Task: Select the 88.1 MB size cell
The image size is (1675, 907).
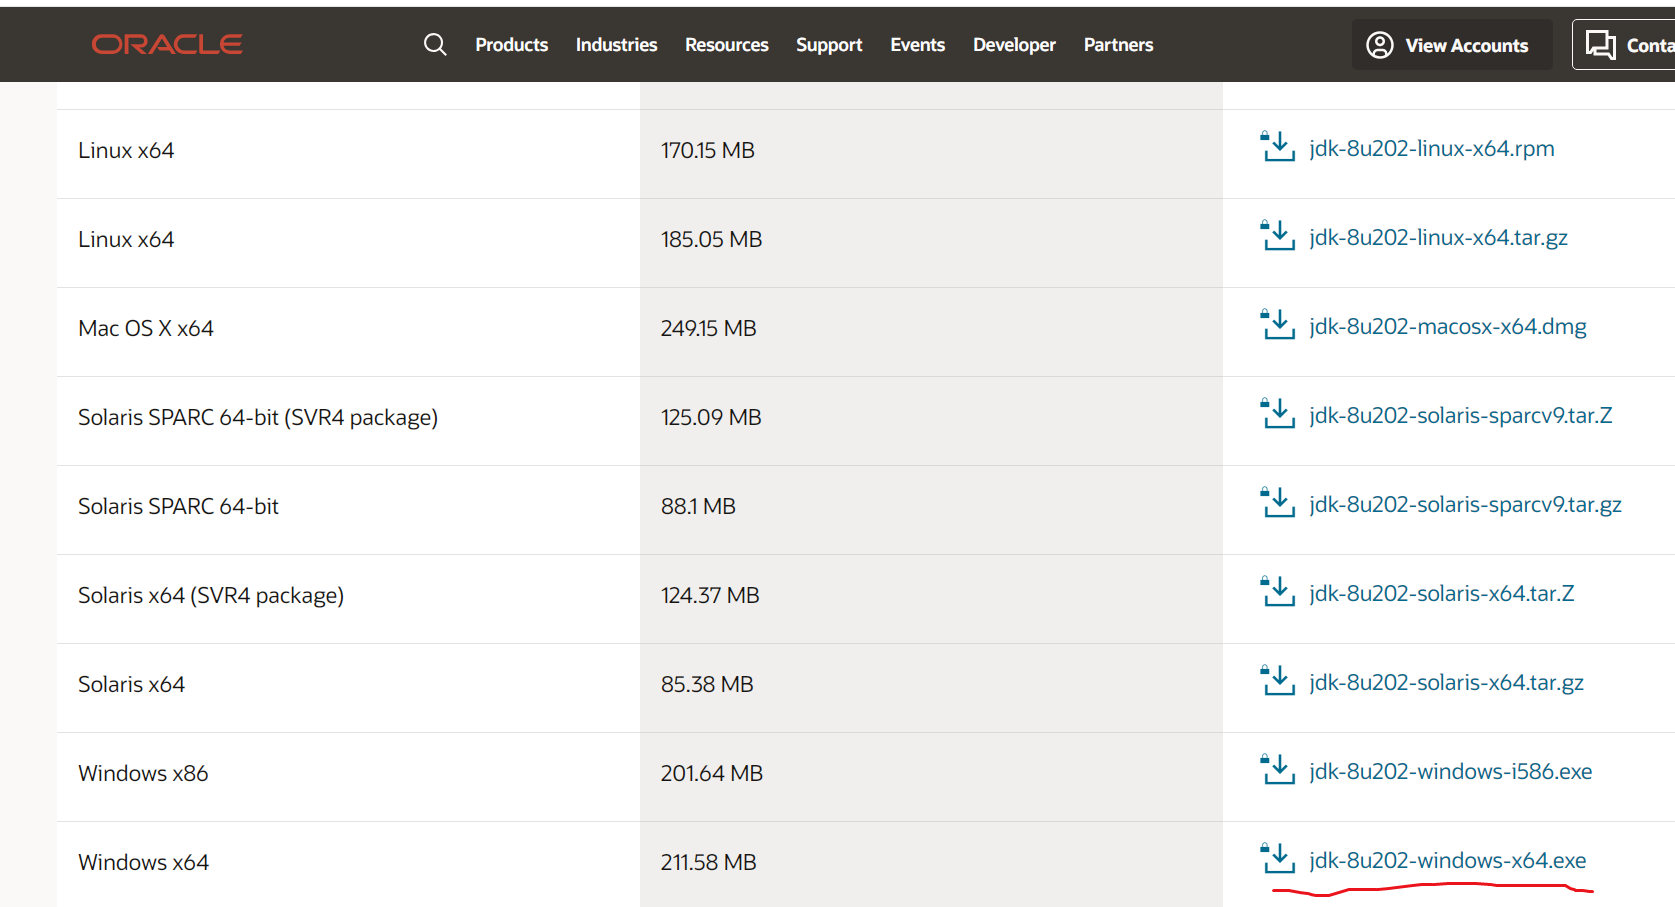Action: pos(931,510)
